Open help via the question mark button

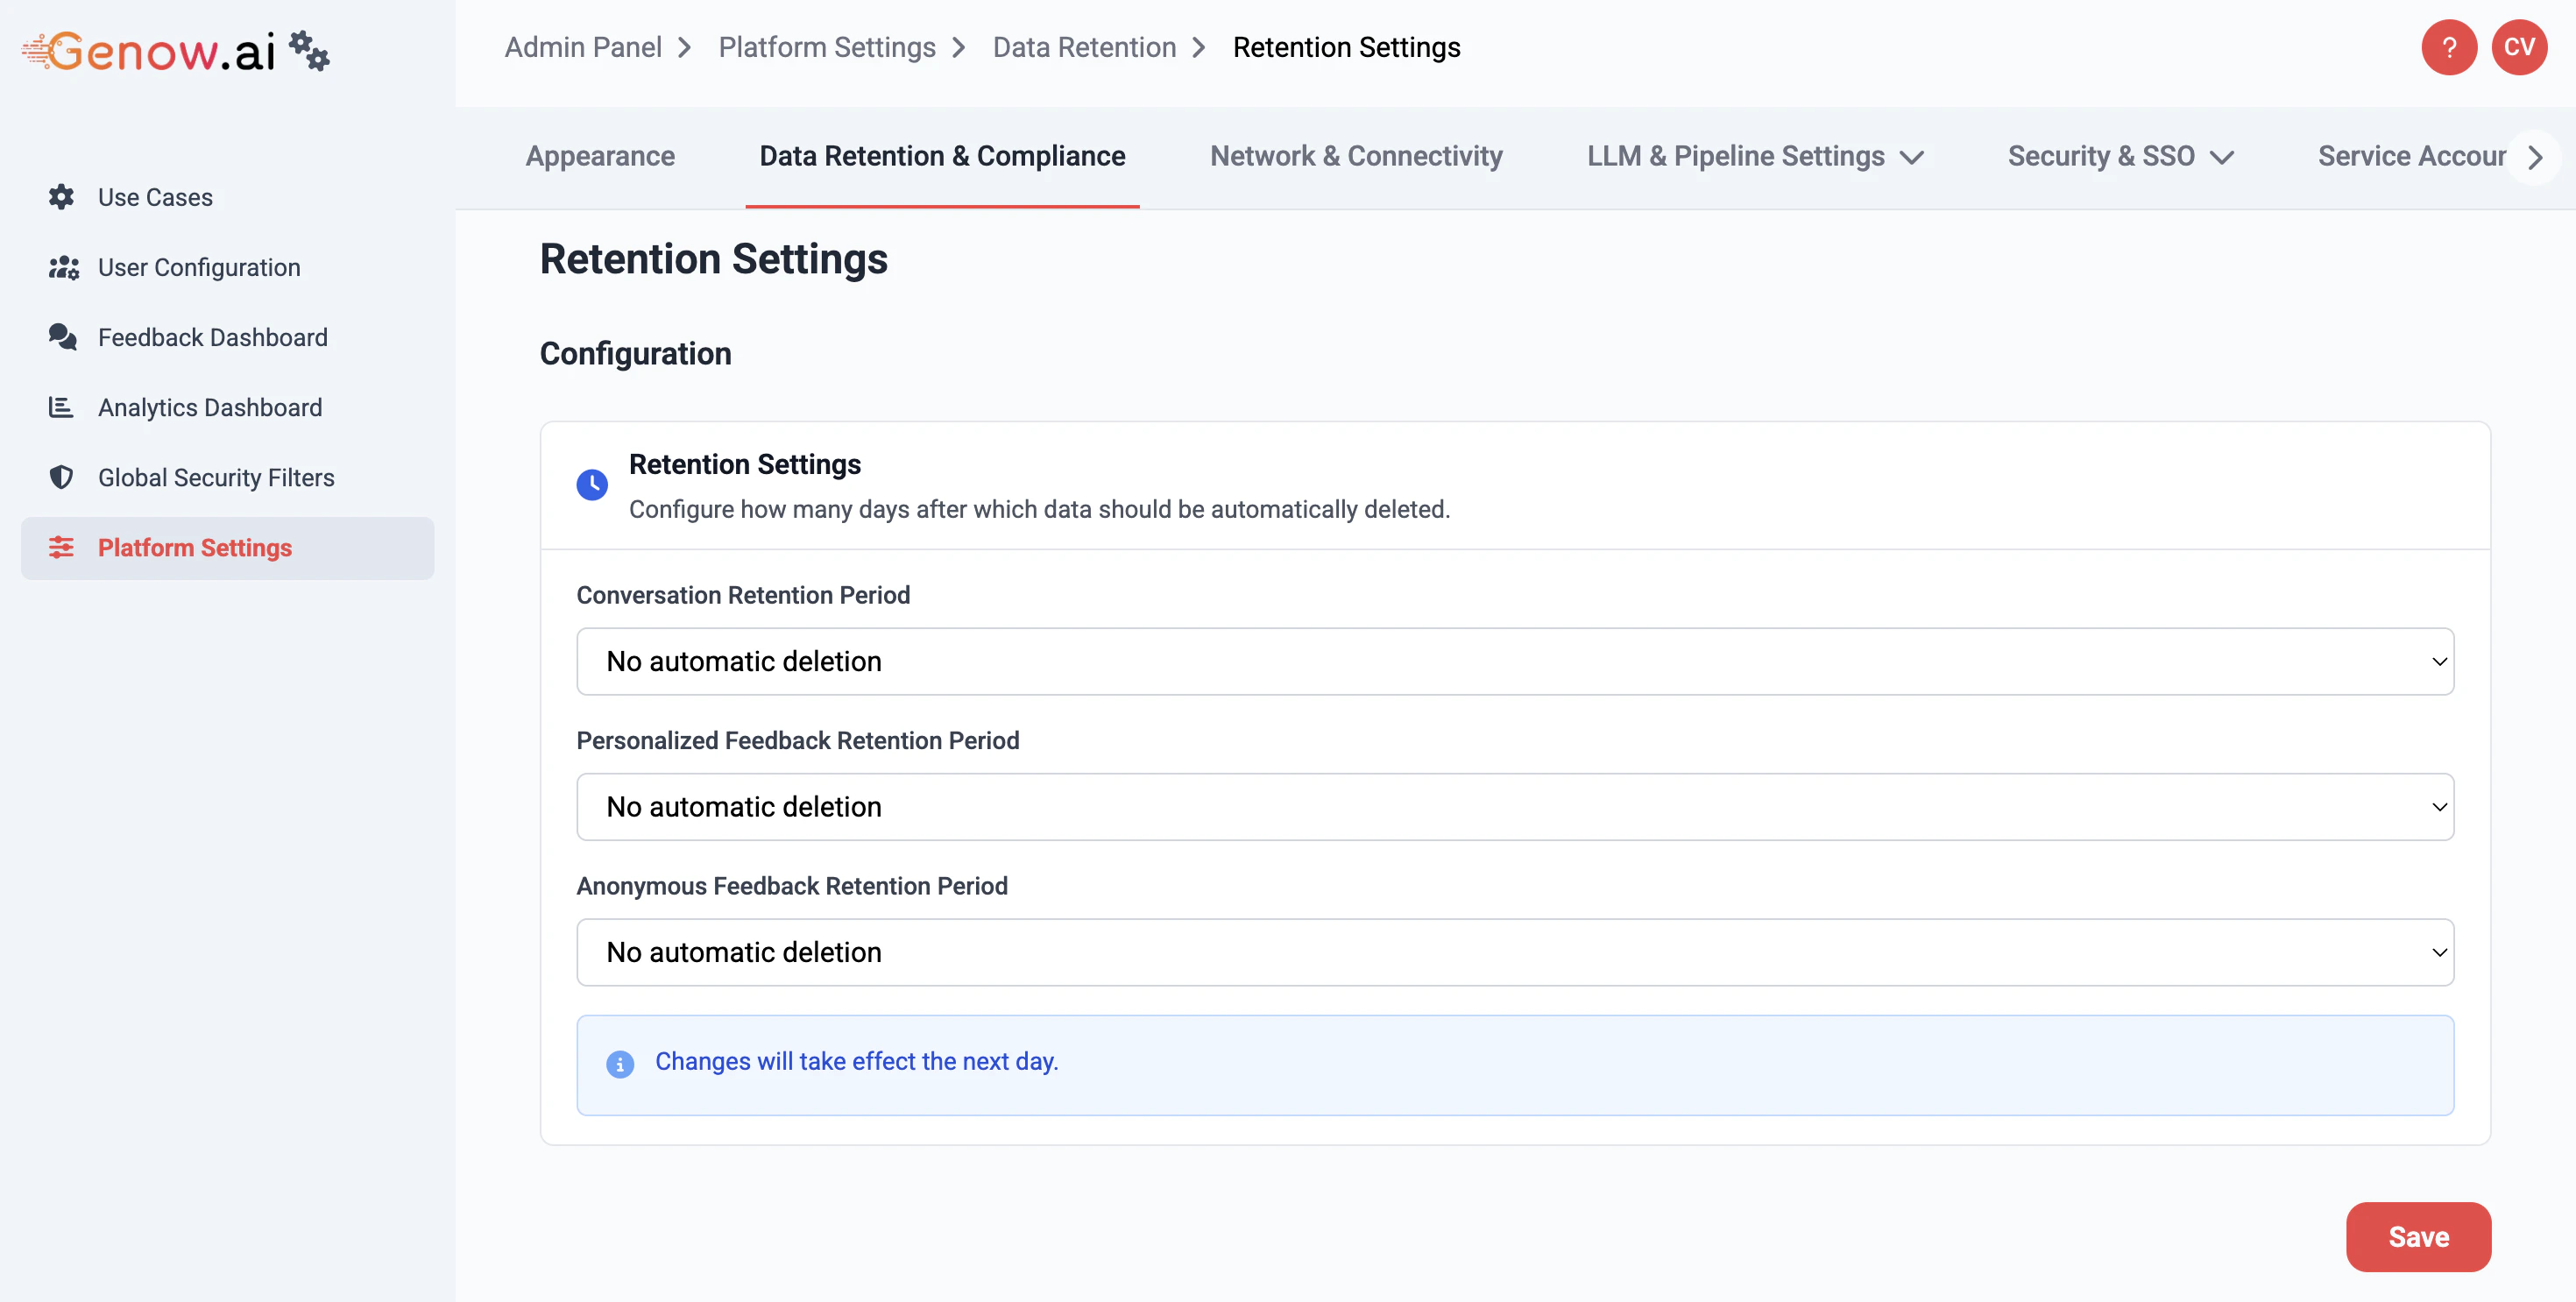click(2448, 47)
